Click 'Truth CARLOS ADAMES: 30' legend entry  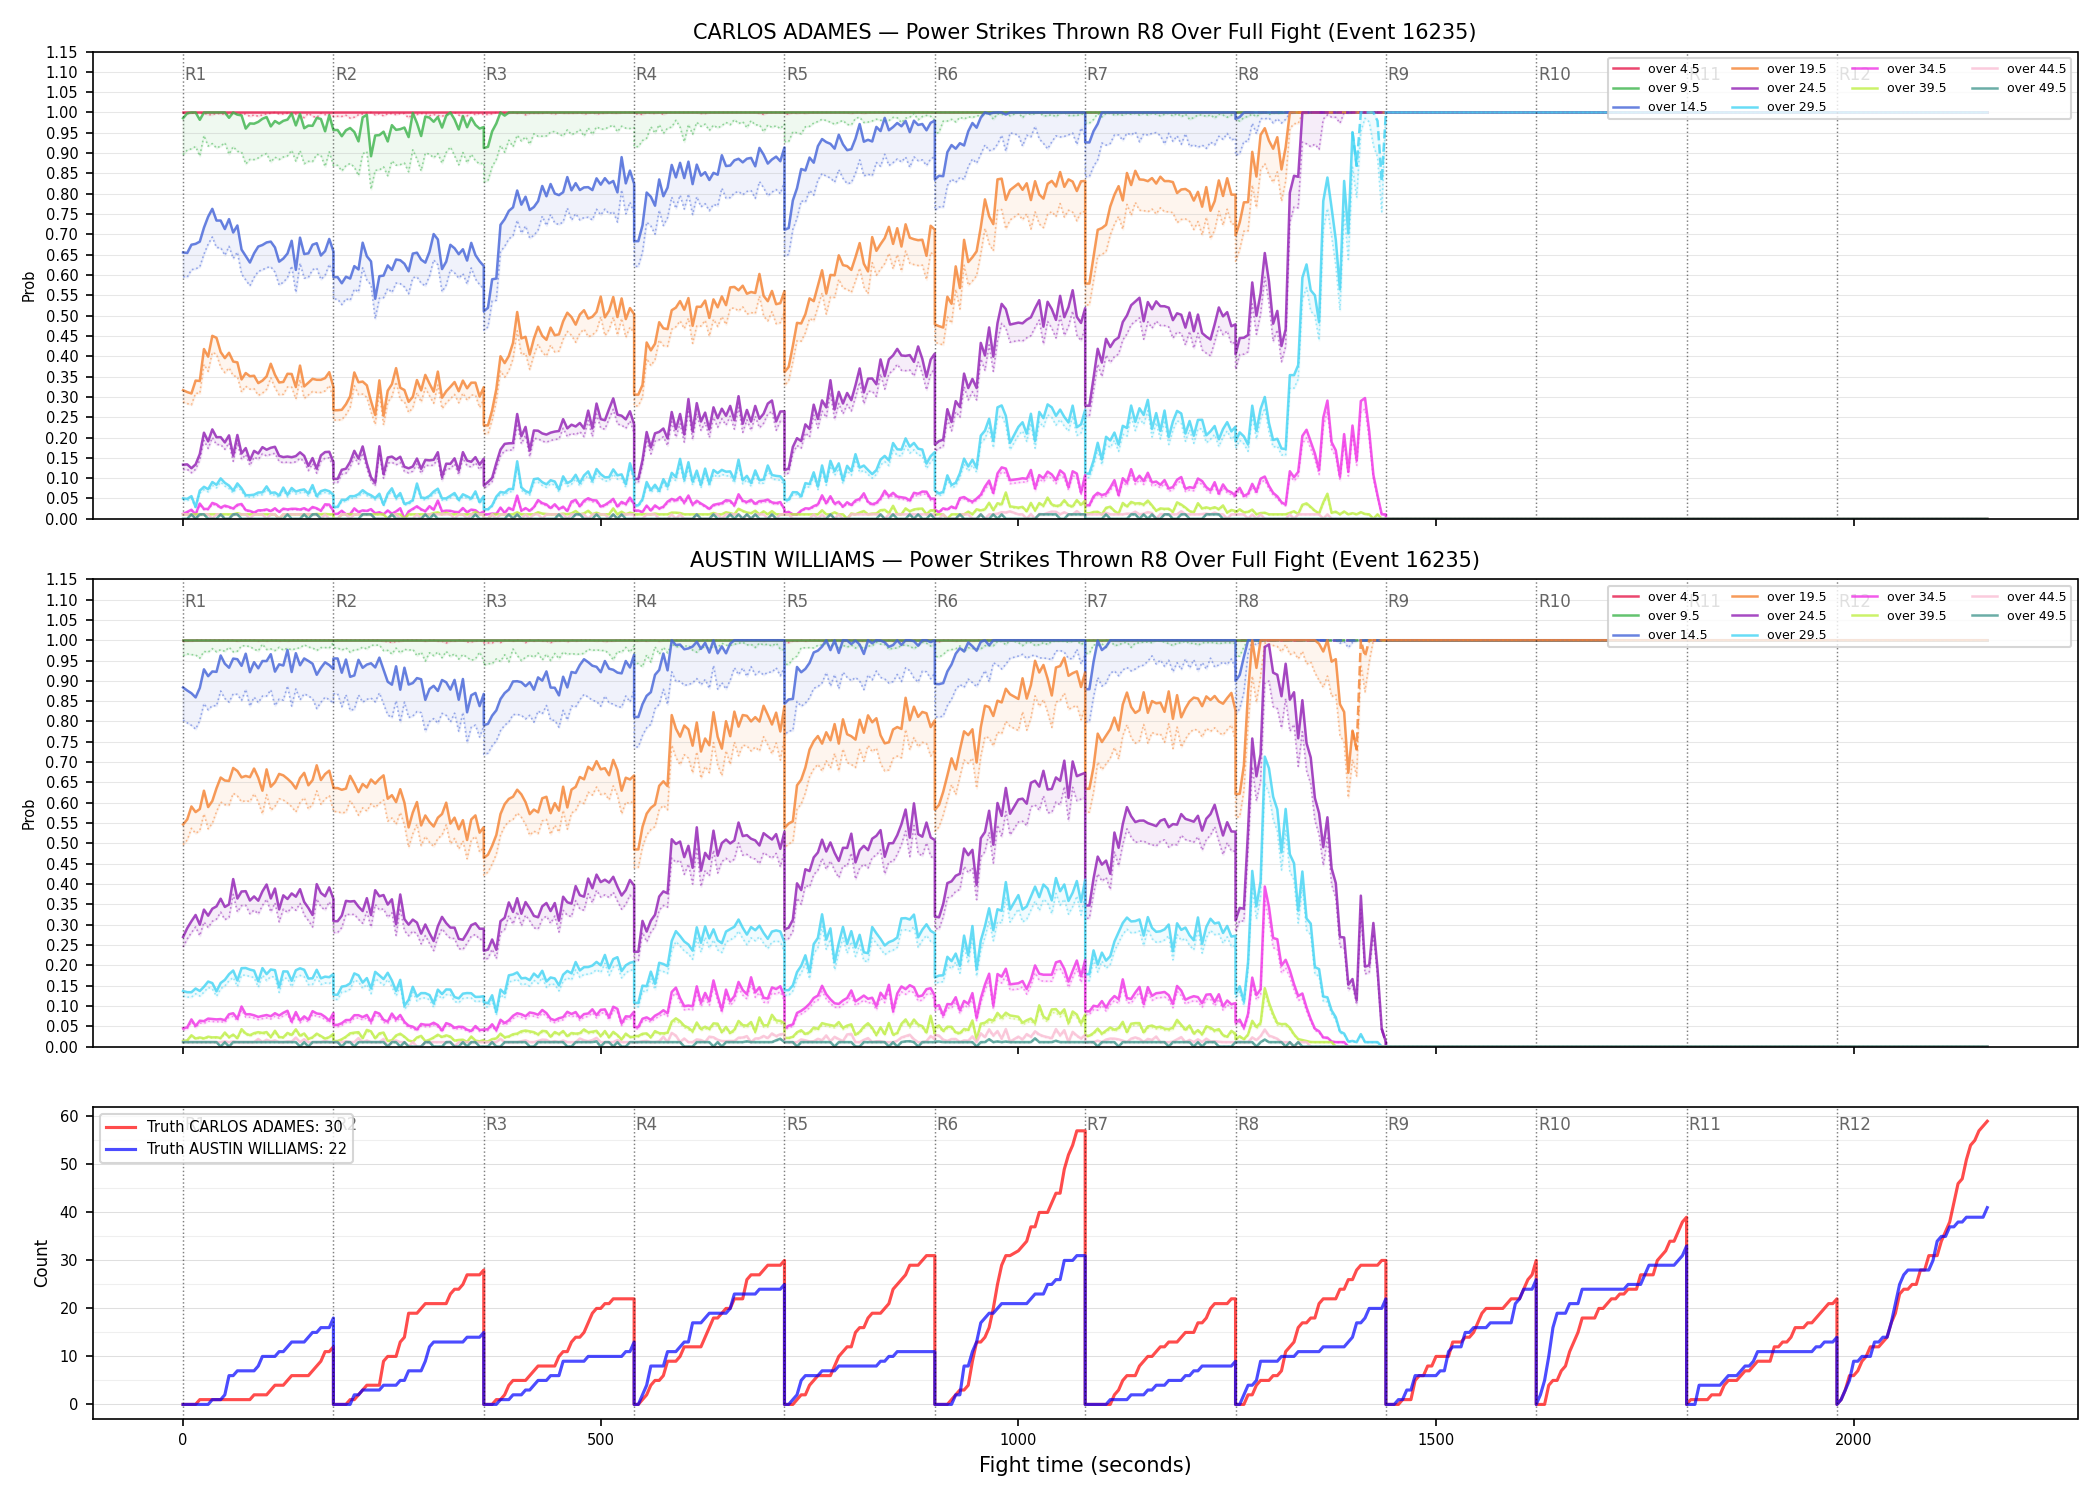[x=224, y=1126]
